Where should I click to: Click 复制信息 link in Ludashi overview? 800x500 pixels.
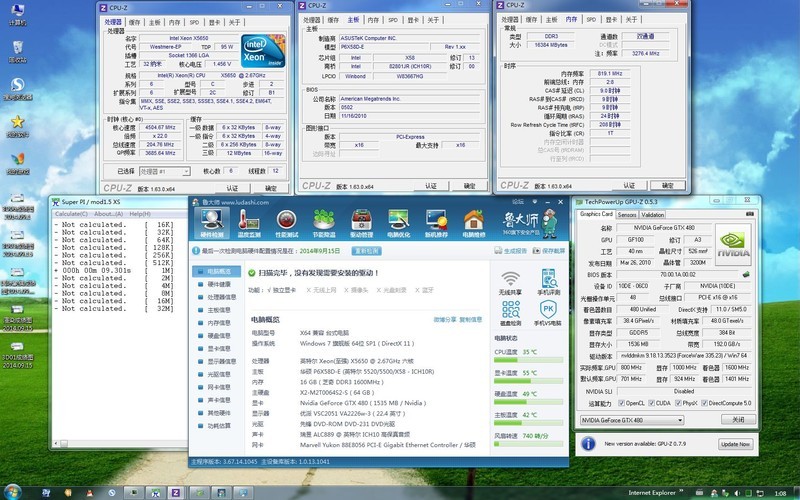click(x=470, y=320)
